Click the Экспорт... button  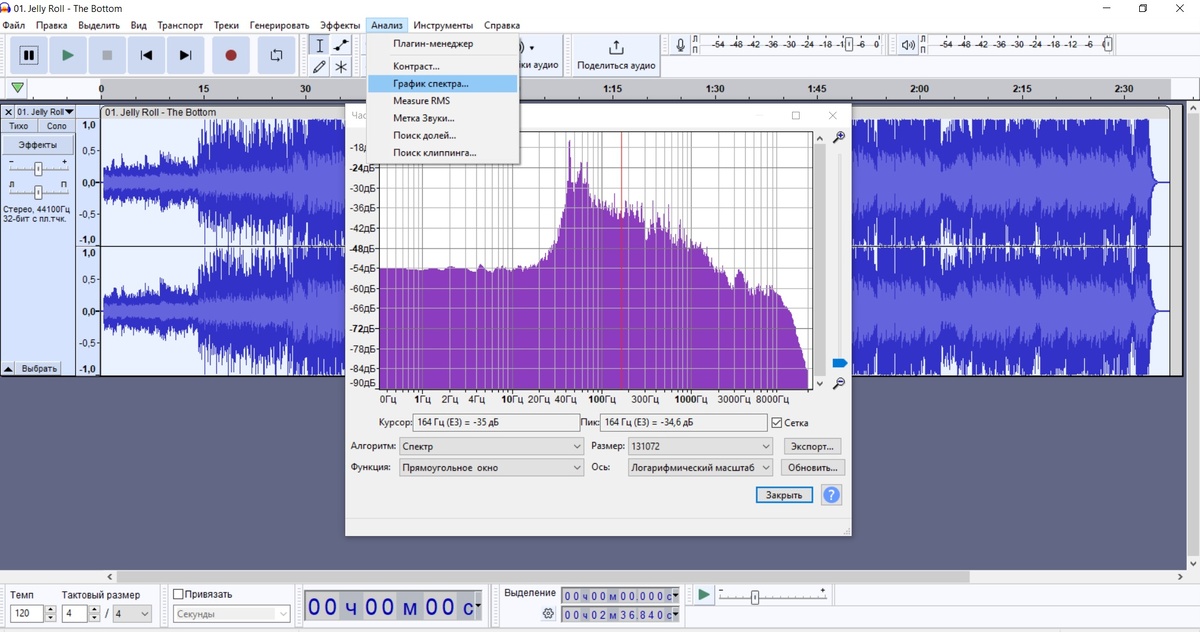[x=812, y=446]
